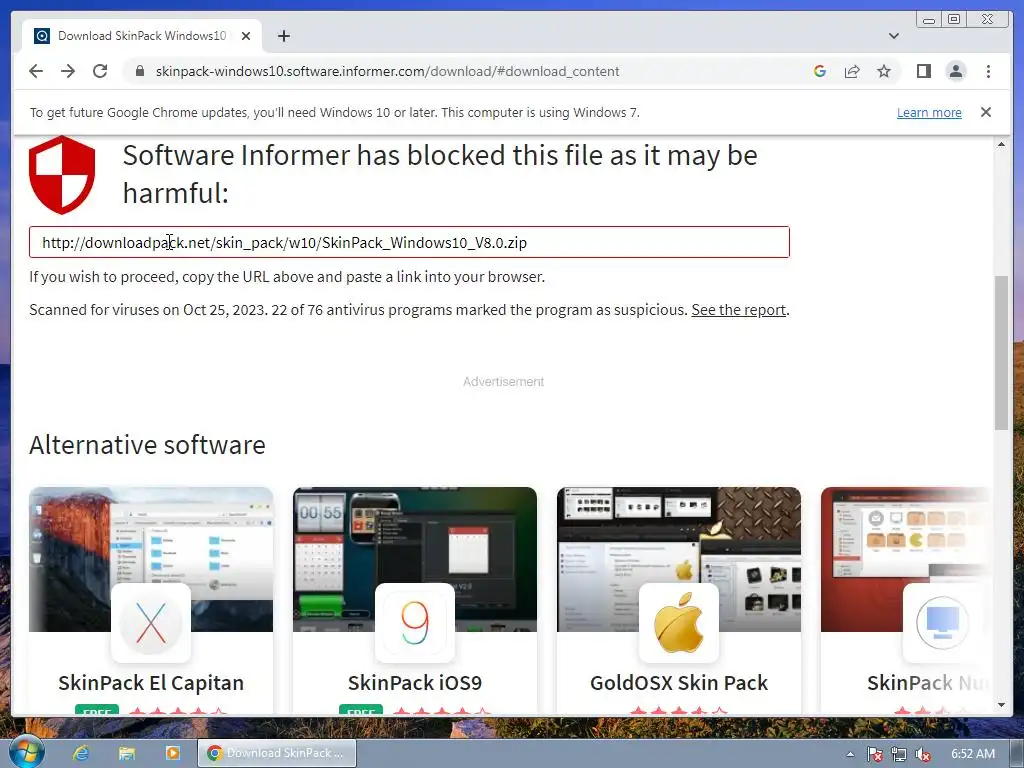The height and width of the screenshot is (768, 1024).
Task: Click the Google icon in the address bar
Action: click(820, 71)
